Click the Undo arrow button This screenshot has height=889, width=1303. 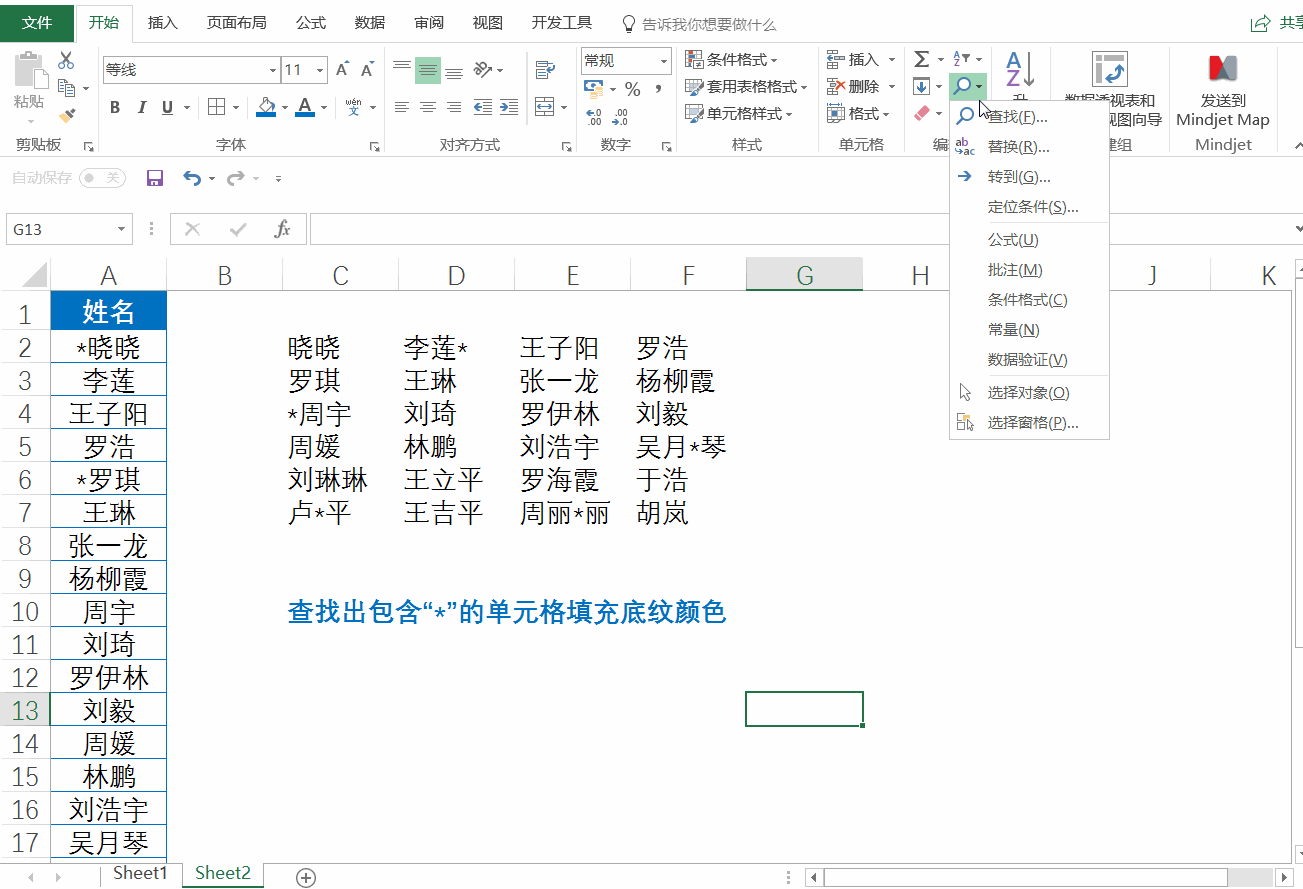(194, 176)
